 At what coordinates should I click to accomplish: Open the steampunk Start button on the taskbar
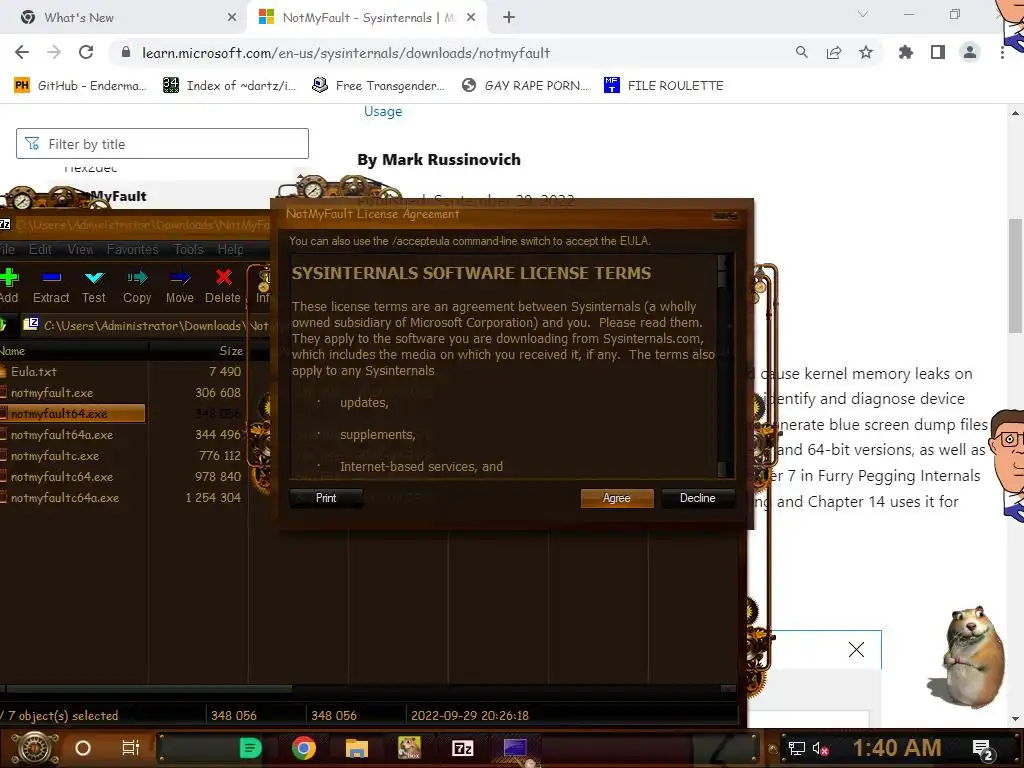point(34,748)
